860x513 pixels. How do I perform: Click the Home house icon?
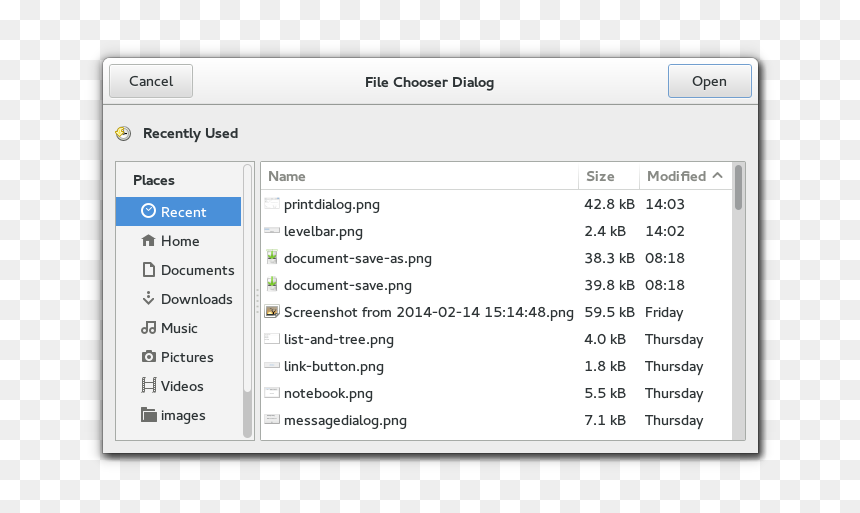coord(148,240)
